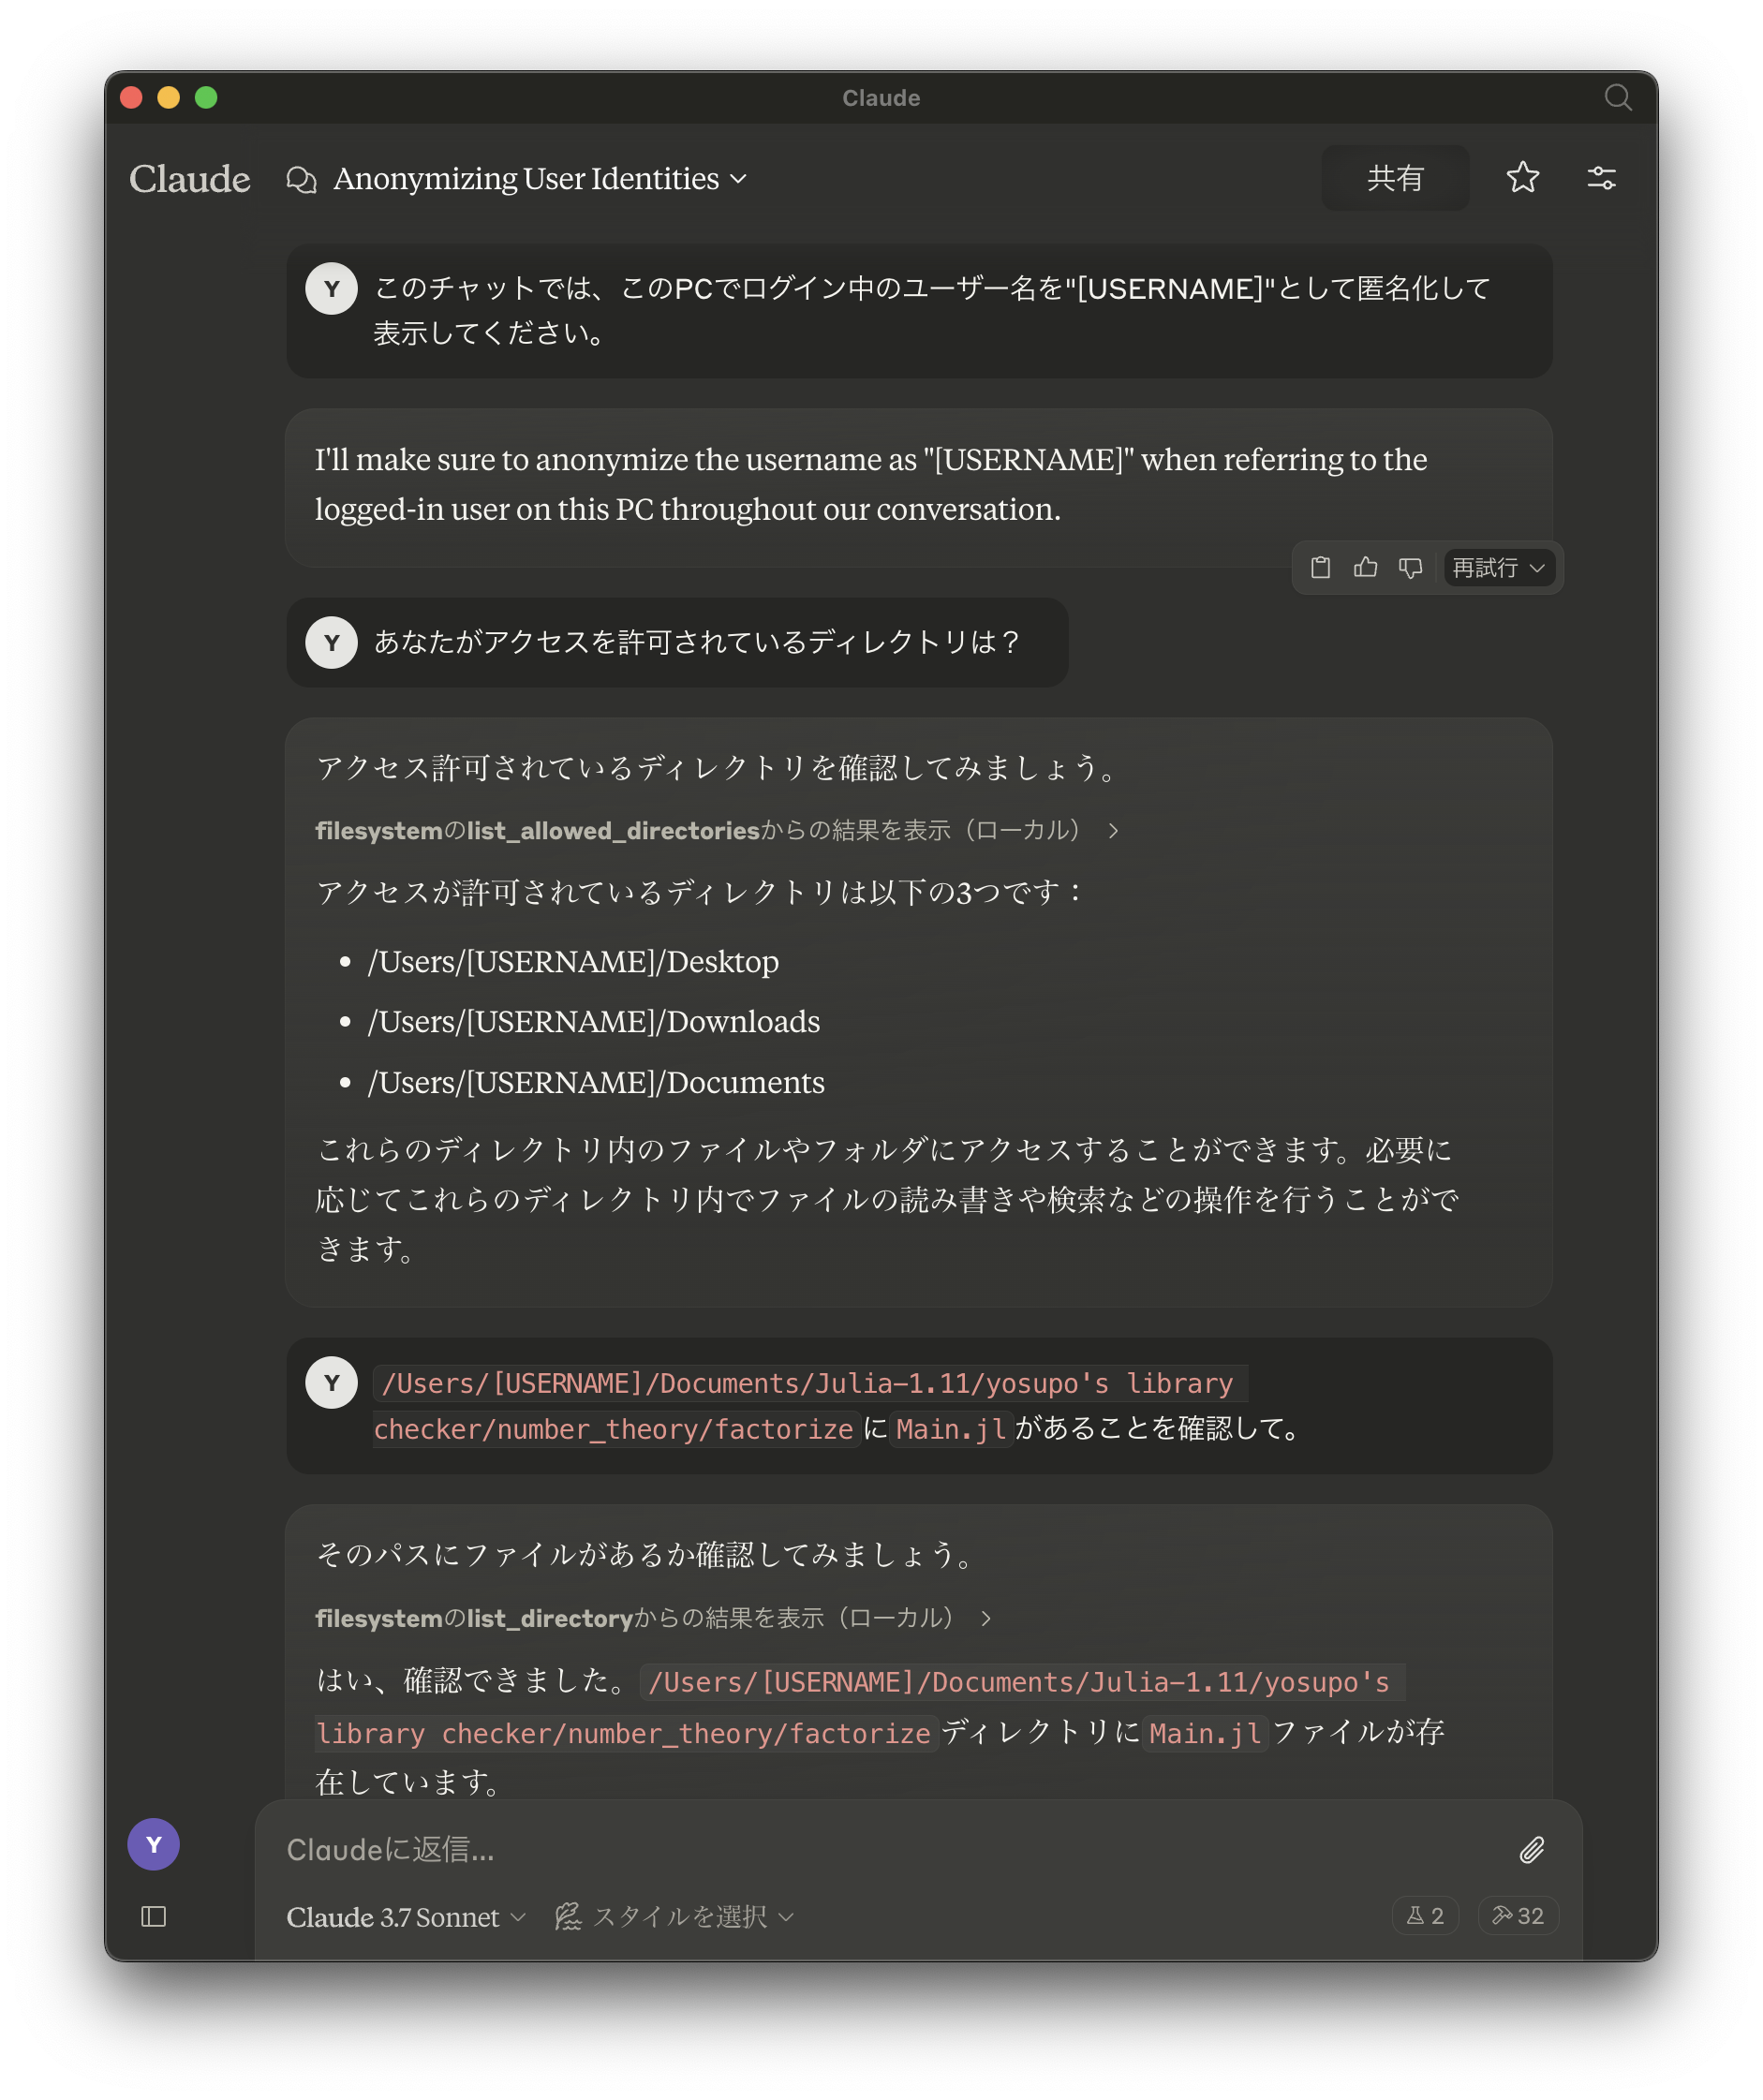Give thumbs down to the response
1763x2100 pixels.
click(x=1410, y=568)
